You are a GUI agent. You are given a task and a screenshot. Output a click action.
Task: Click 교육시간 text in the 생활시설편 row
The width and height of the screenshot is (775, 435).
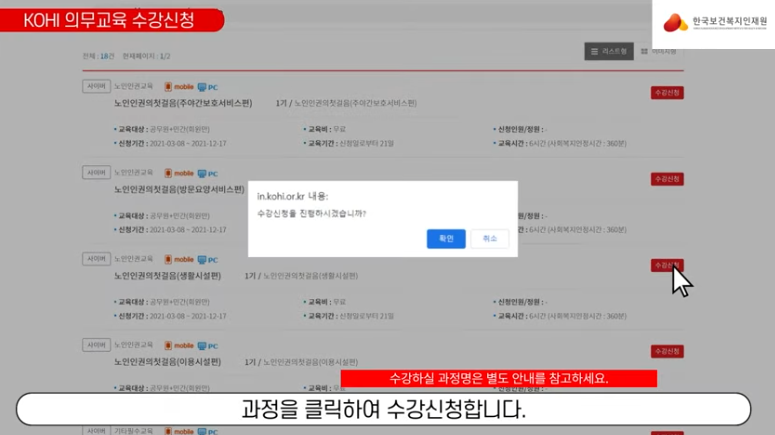tap(560, 316)
